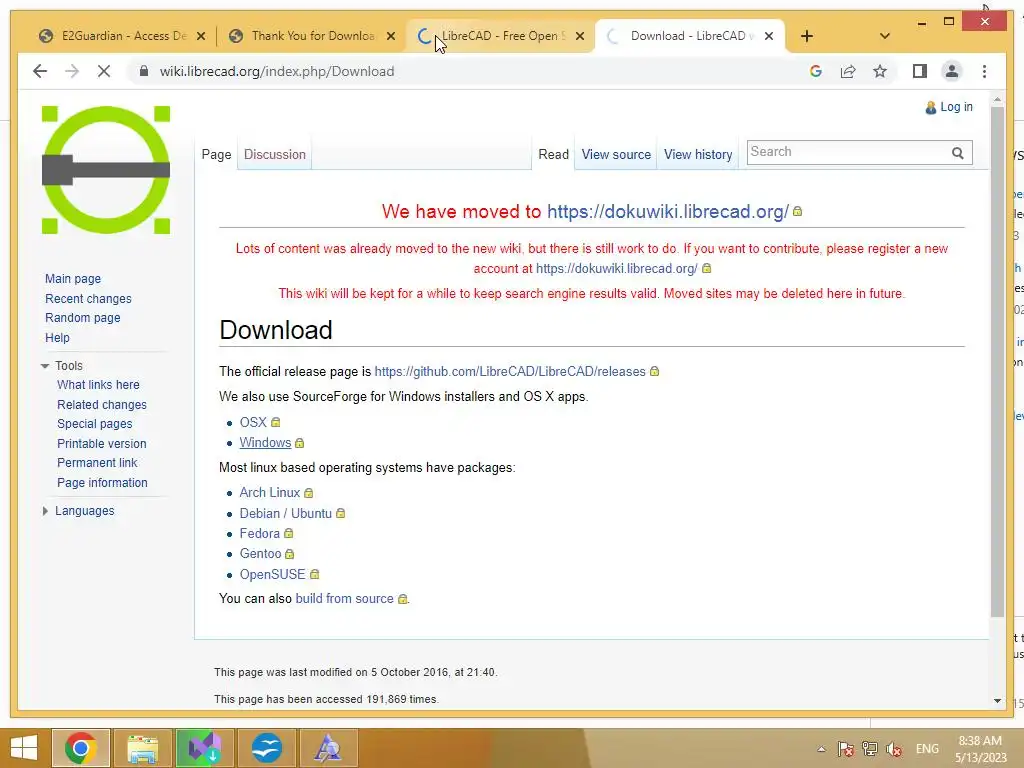Open Page information link
Image resolution: width=1024 pixels, height=768 pixels.
pos(102,483)
